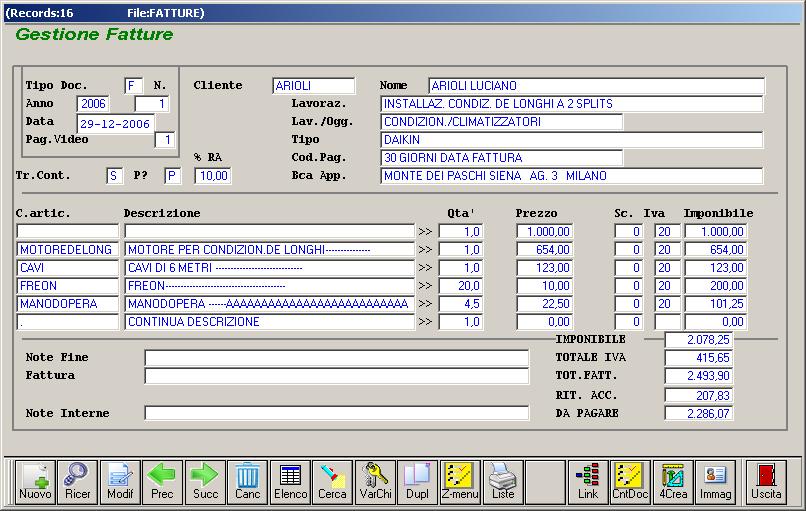Select the Tipo field DAIKIN

tap(572, 140)
